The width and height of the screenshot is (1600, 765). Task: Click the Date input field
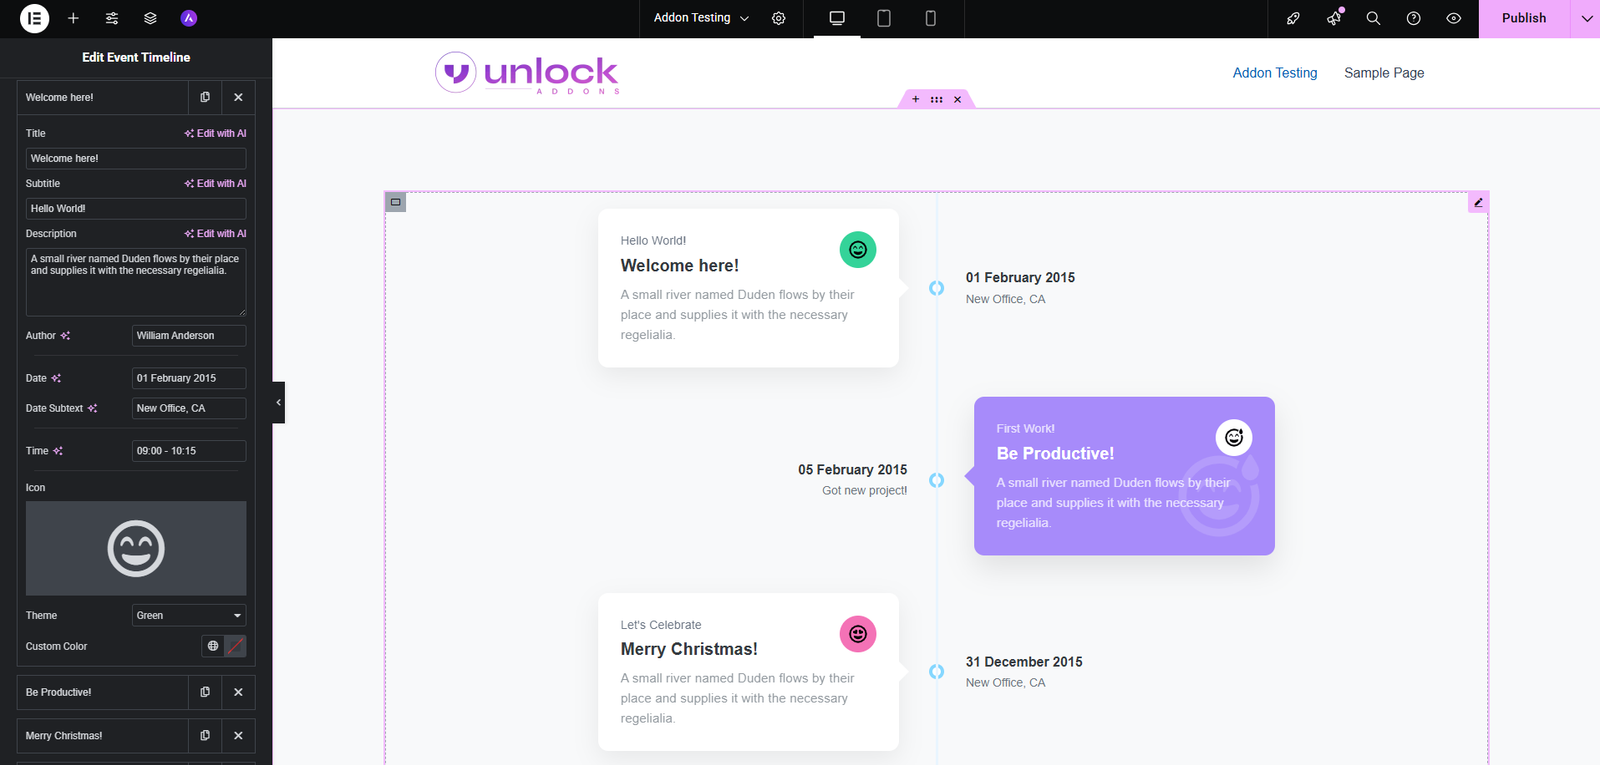pyautogui.click(x=188, y=378)
